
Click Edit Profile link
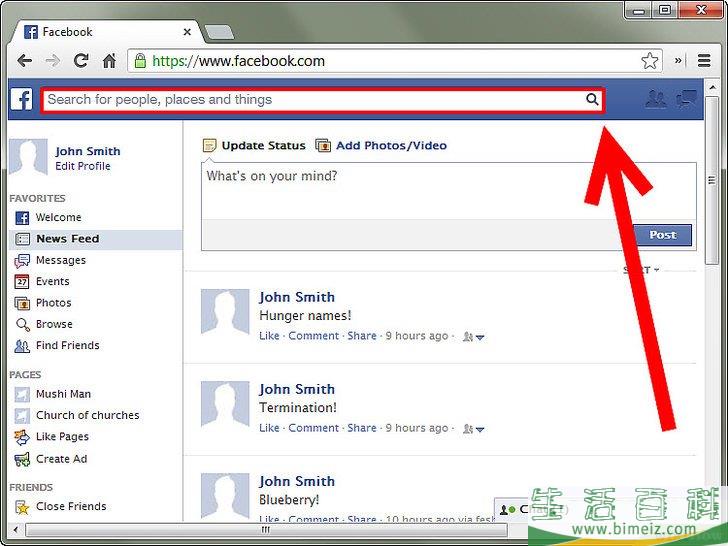point(83,166)
